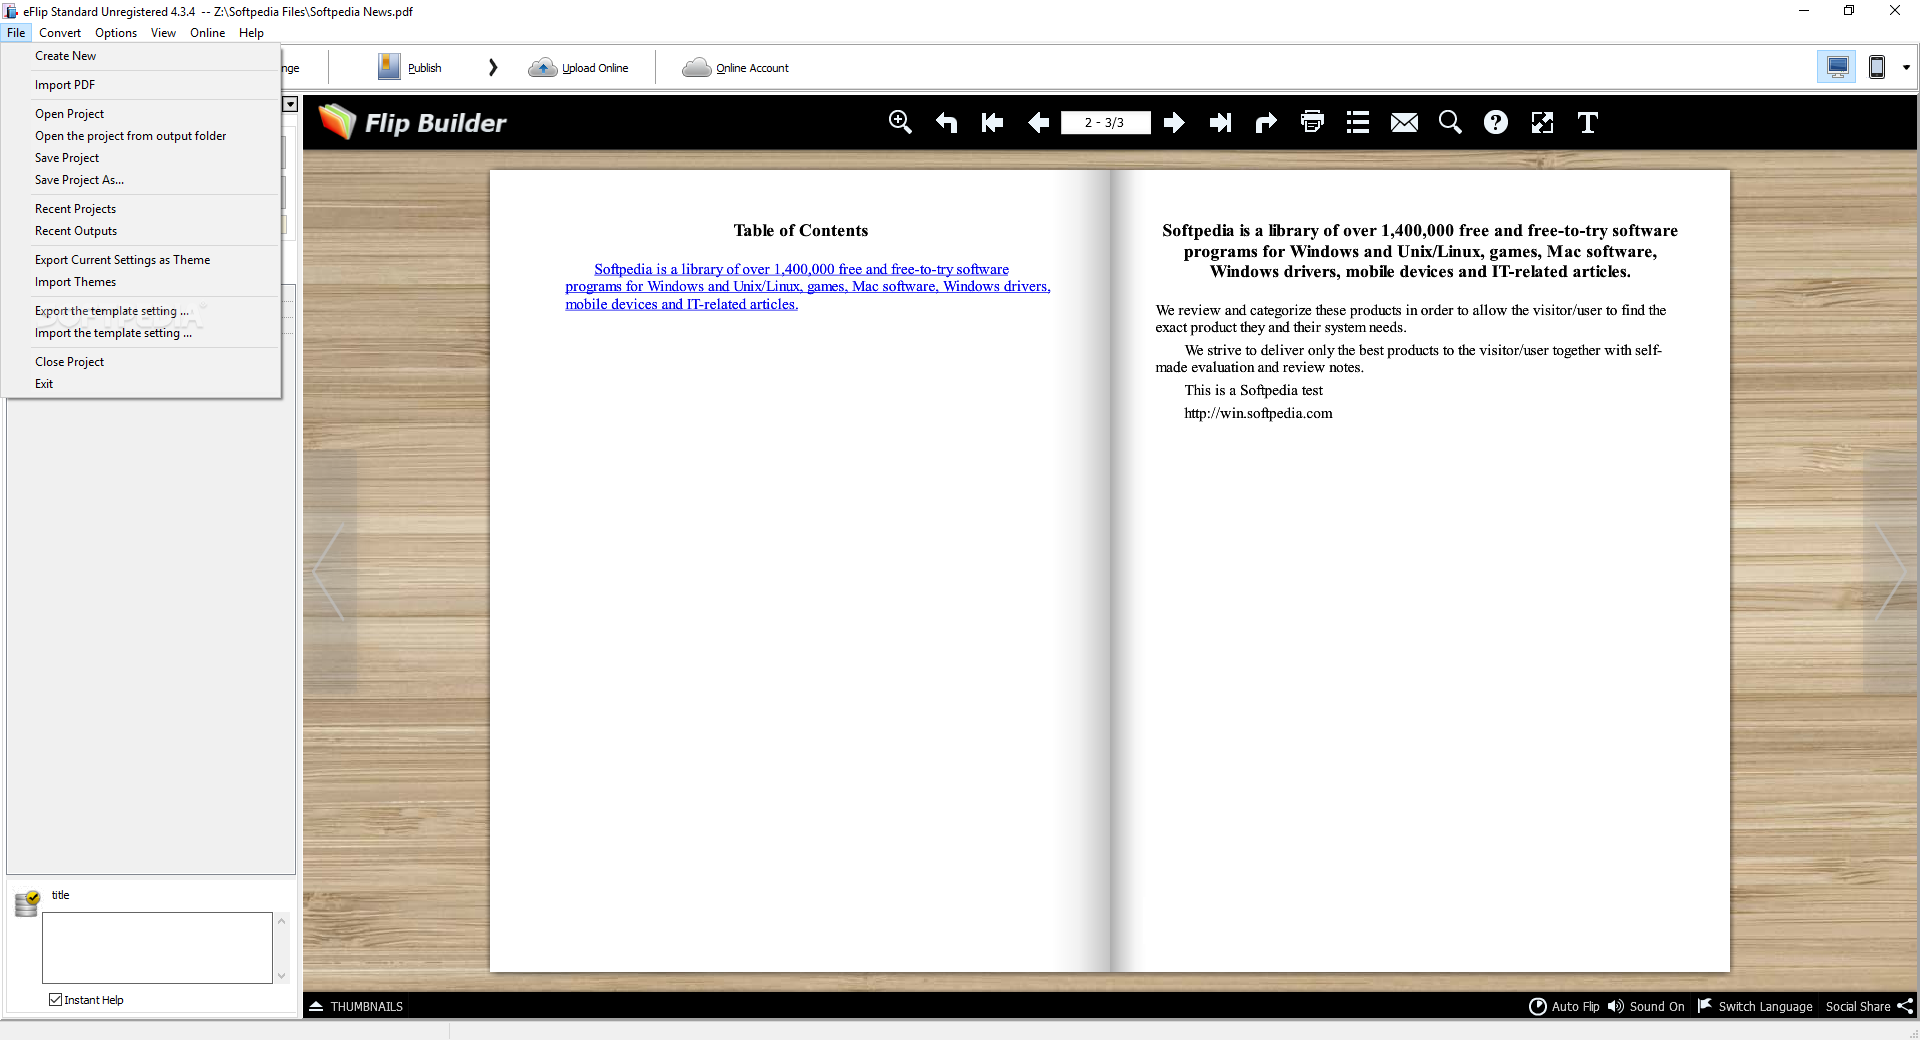Toggle fullscreen mode icon
Image resolution: width=1920 pixels, height=1040 pixels.
(1542, 122)
